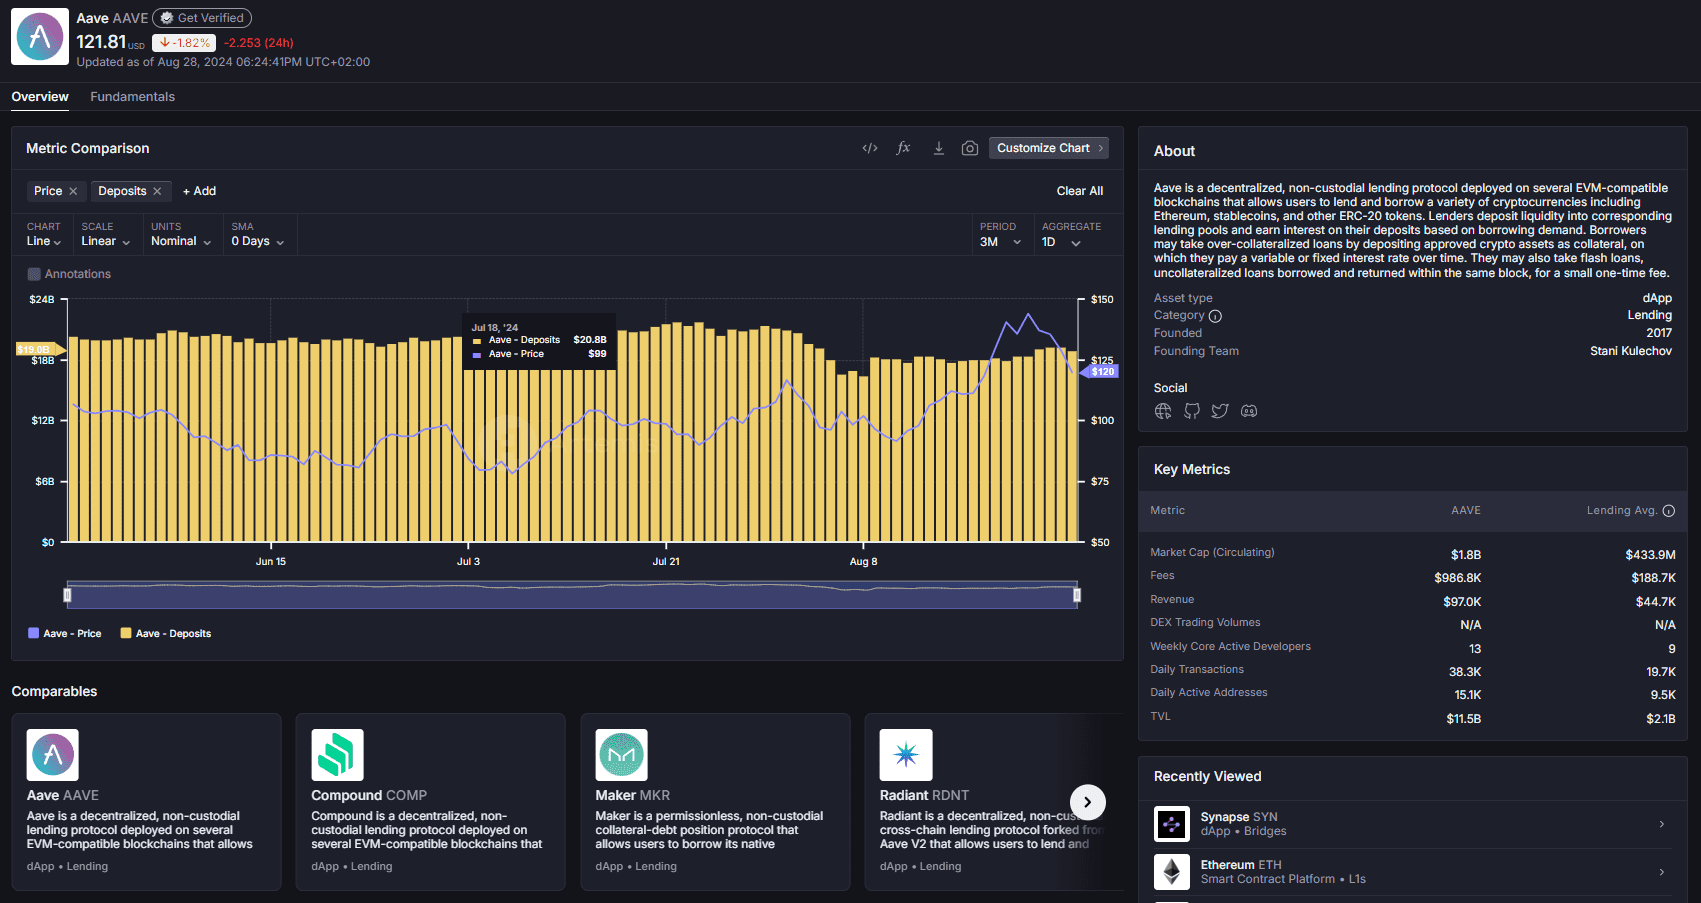
Task: Click the Aave logo in the header
Action: point(40,37)
